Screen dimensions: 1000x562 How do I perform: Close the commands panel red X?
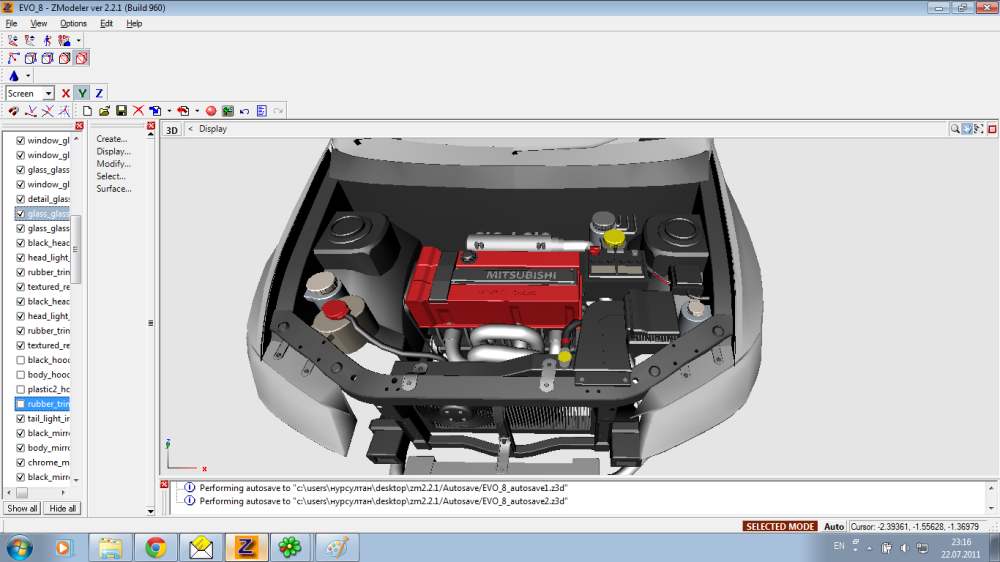click(151, 126)
